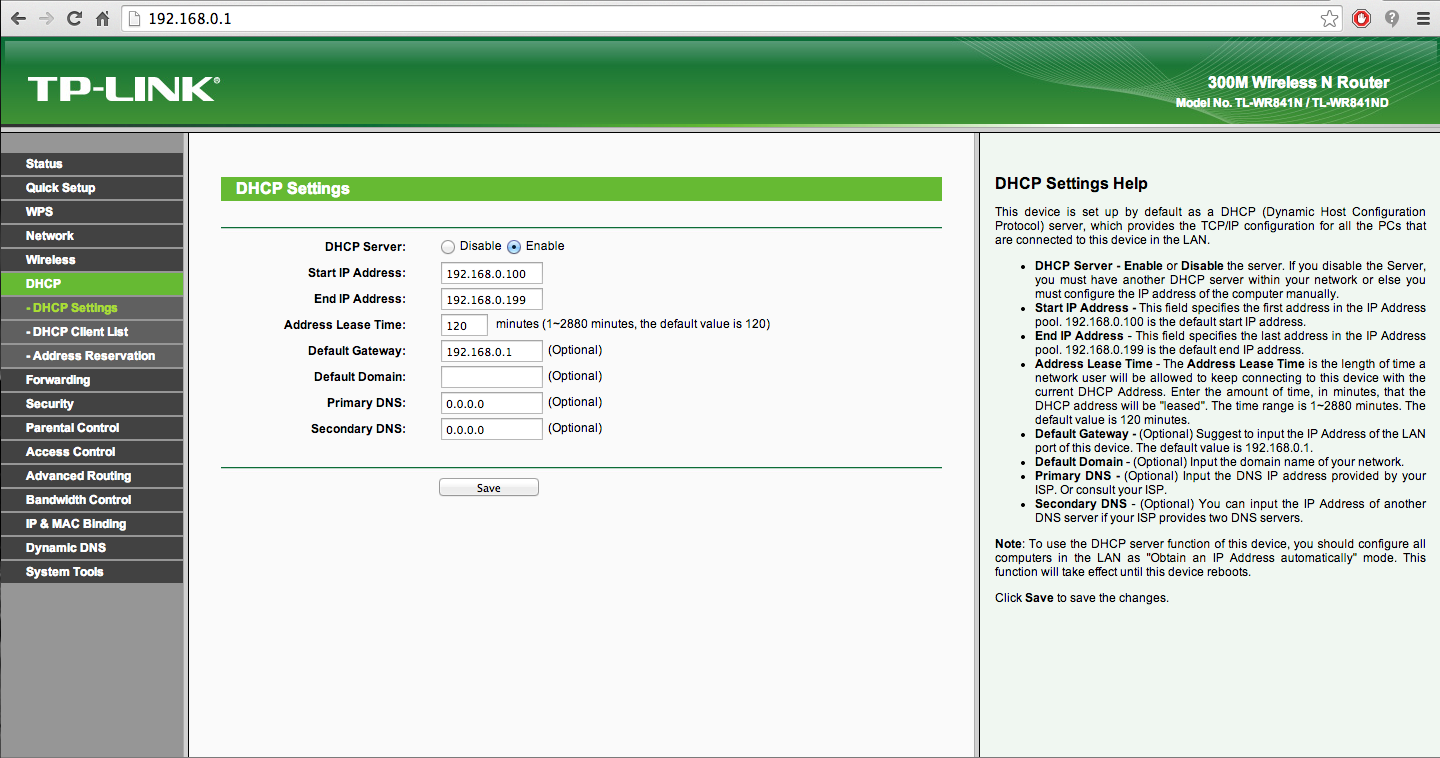1440x758 pixels.
Task: Expand the Security menu
Action: coord(92,404)
